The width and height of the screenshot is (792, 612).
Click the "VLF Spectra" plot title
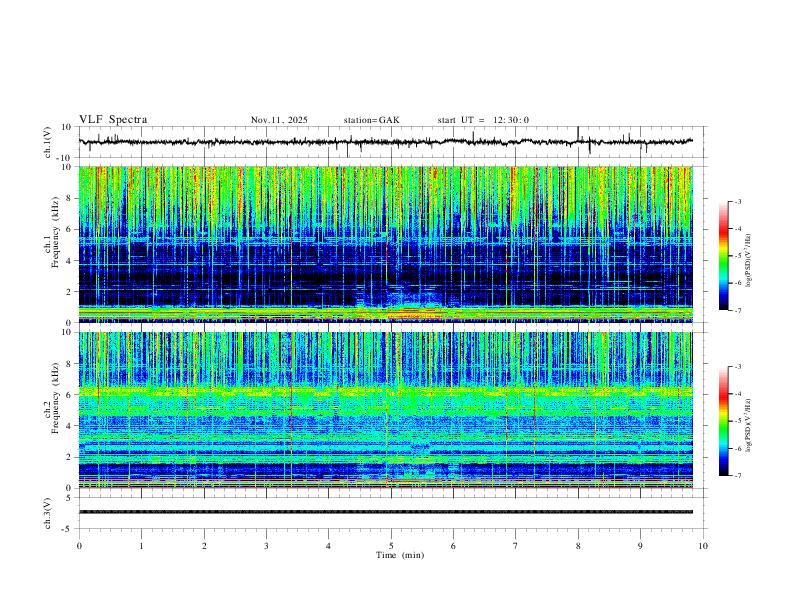click(x=113, y=119)
